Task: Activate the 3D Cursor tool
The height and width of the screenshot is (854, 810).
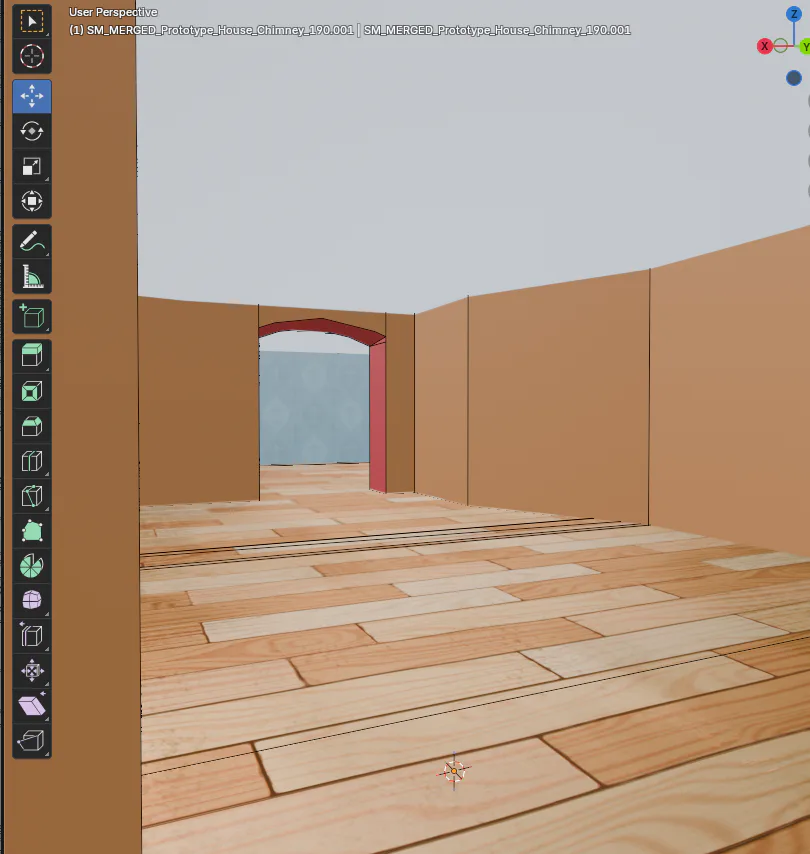Action: (32, 56)
